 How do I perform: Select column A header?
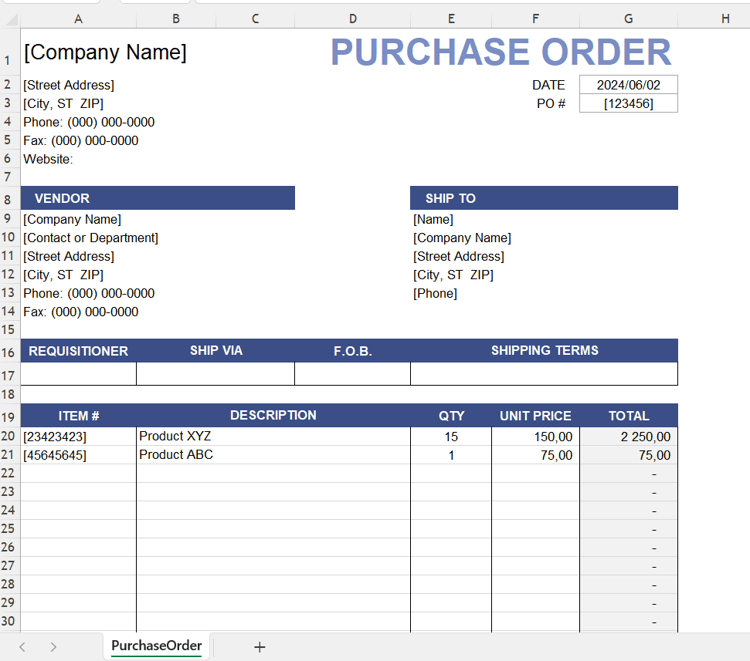(x=78, y=19)
